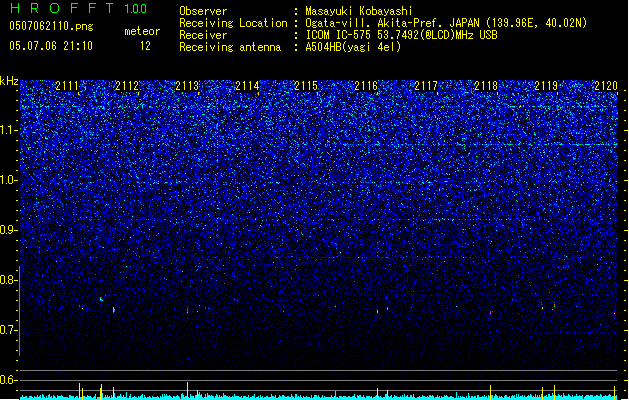
Task: Click the 2115 time marker
Action: (306, 86)
